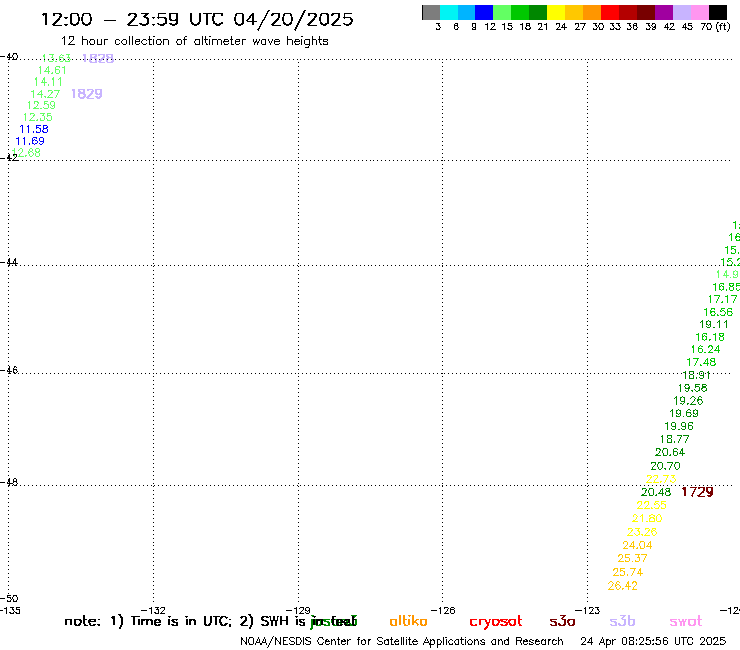Image resolution: width=740 pixels, height=650 pixels.
Task: Click the 16.24 wave height value
Action: pos(706,349)
